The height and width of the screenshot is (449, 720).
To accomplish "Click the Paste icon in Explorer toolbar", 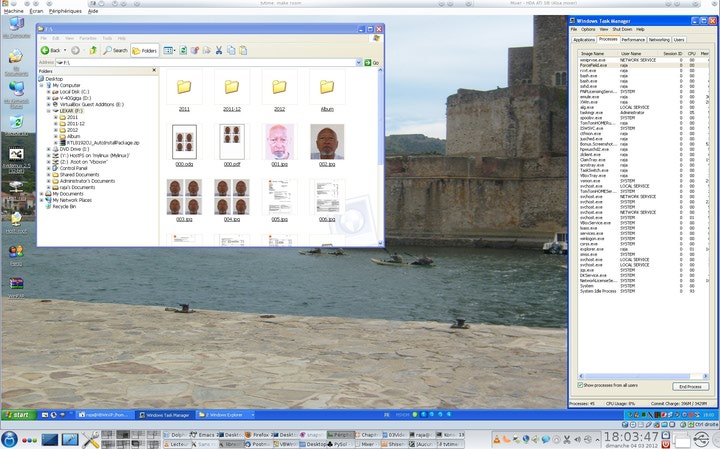I will click(x=243, y=51).
